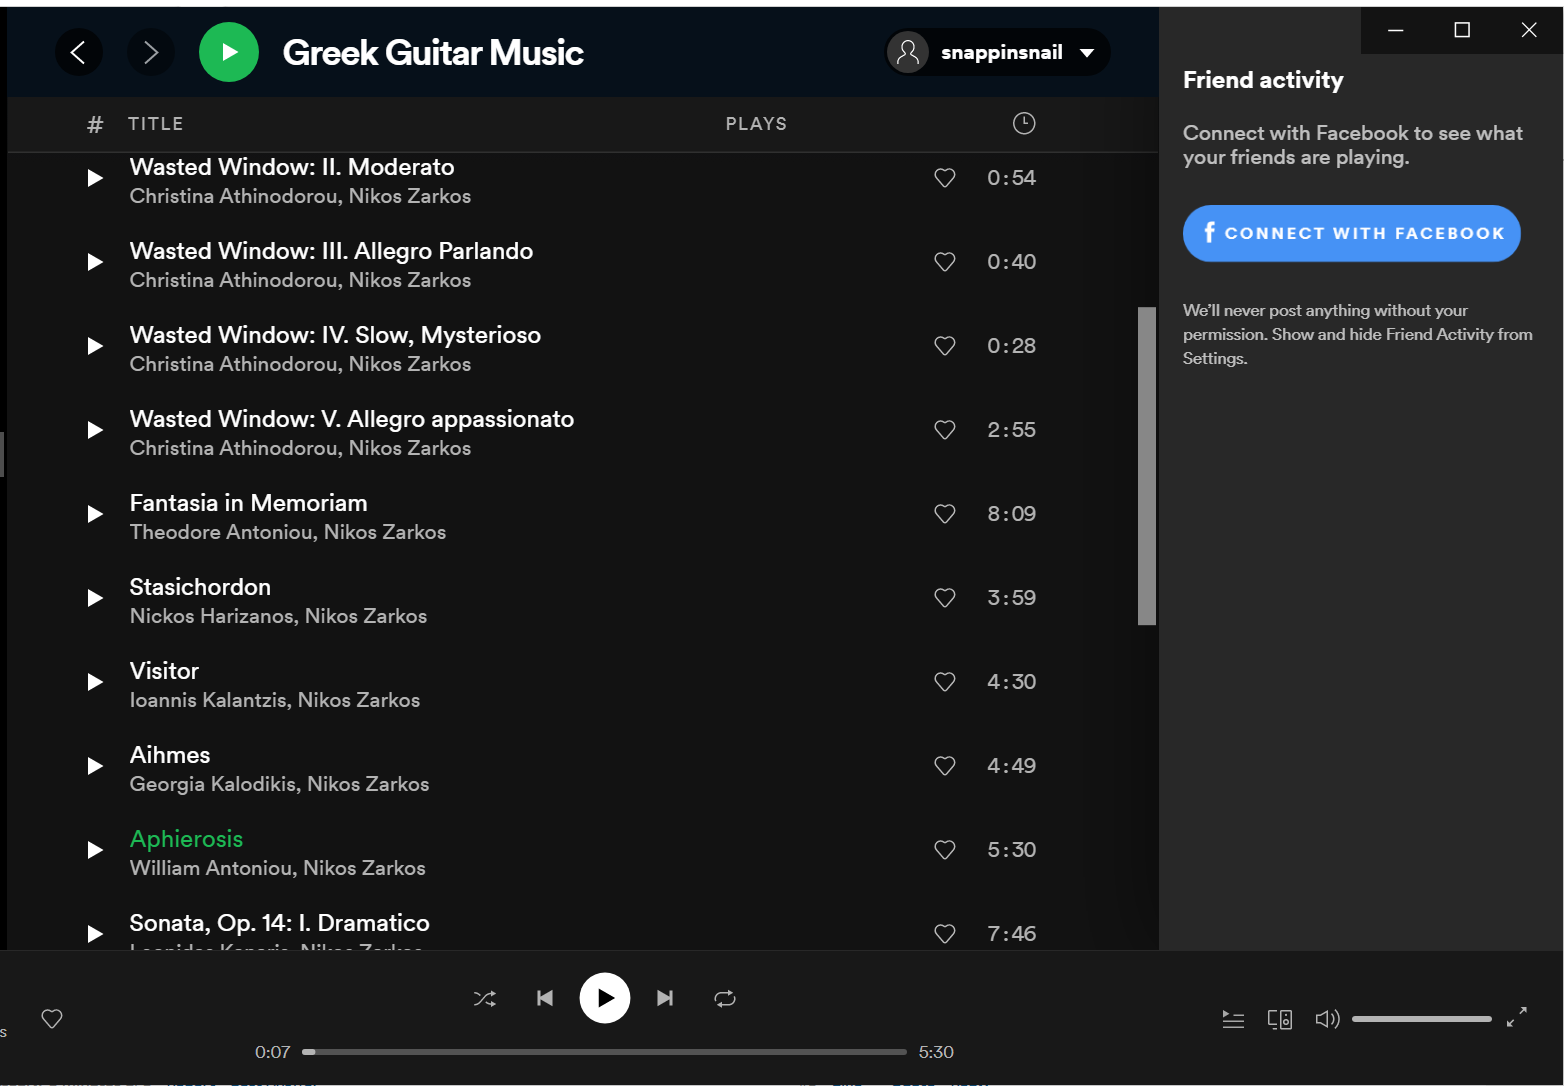
Task: Save current song with player bar heart
Action: coord(52,1019)
